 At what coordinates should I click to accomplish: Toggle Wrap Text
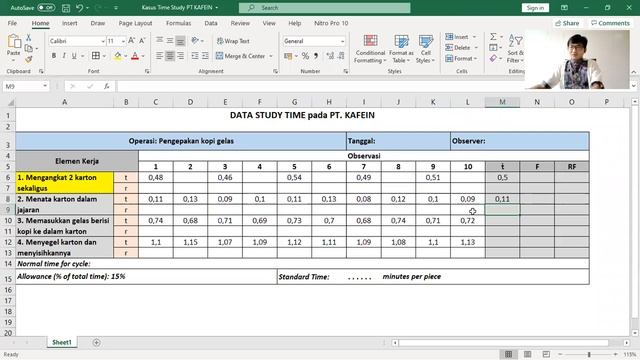233,41
